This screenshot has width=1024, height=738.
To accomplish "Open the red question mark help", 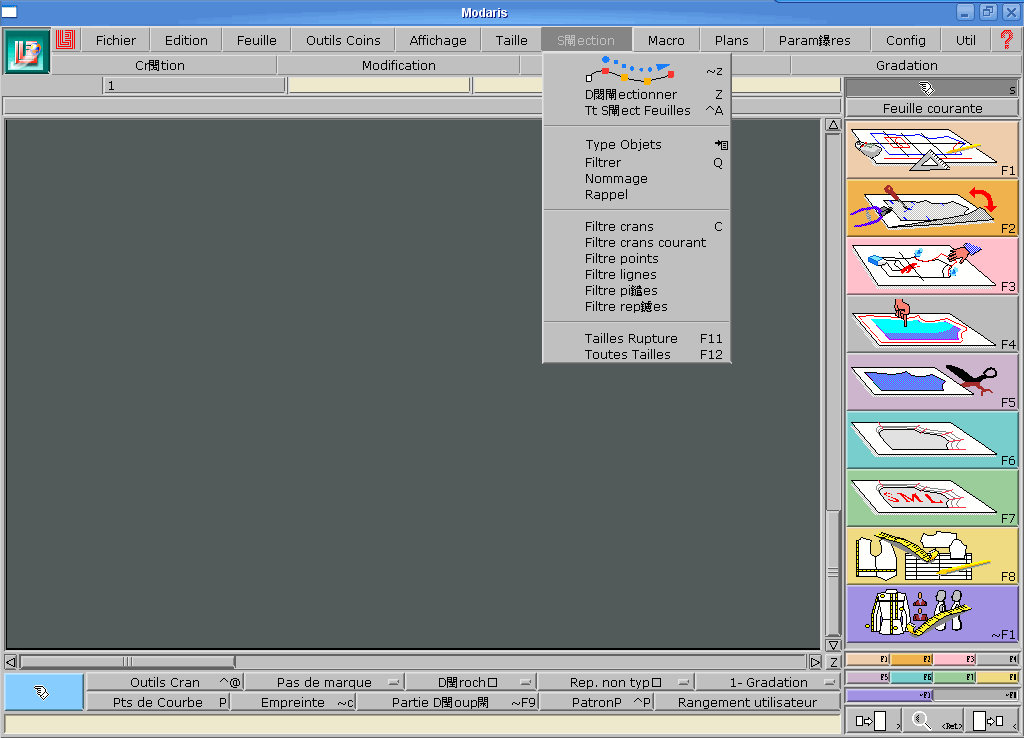I will (1006, 40).
